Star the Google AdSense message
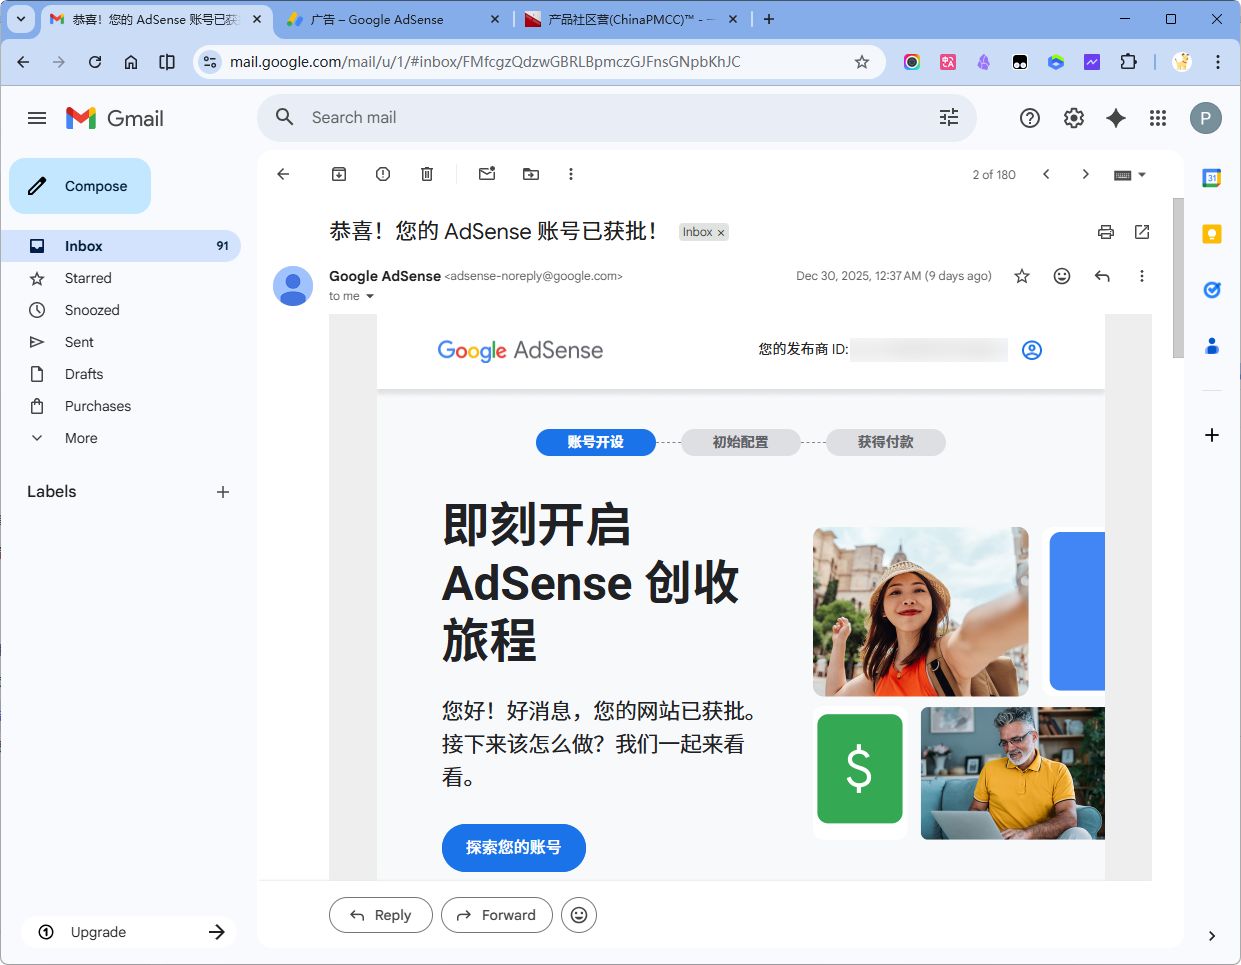The width and height of the screenshot is (1241, 965). coord(1022,276)
